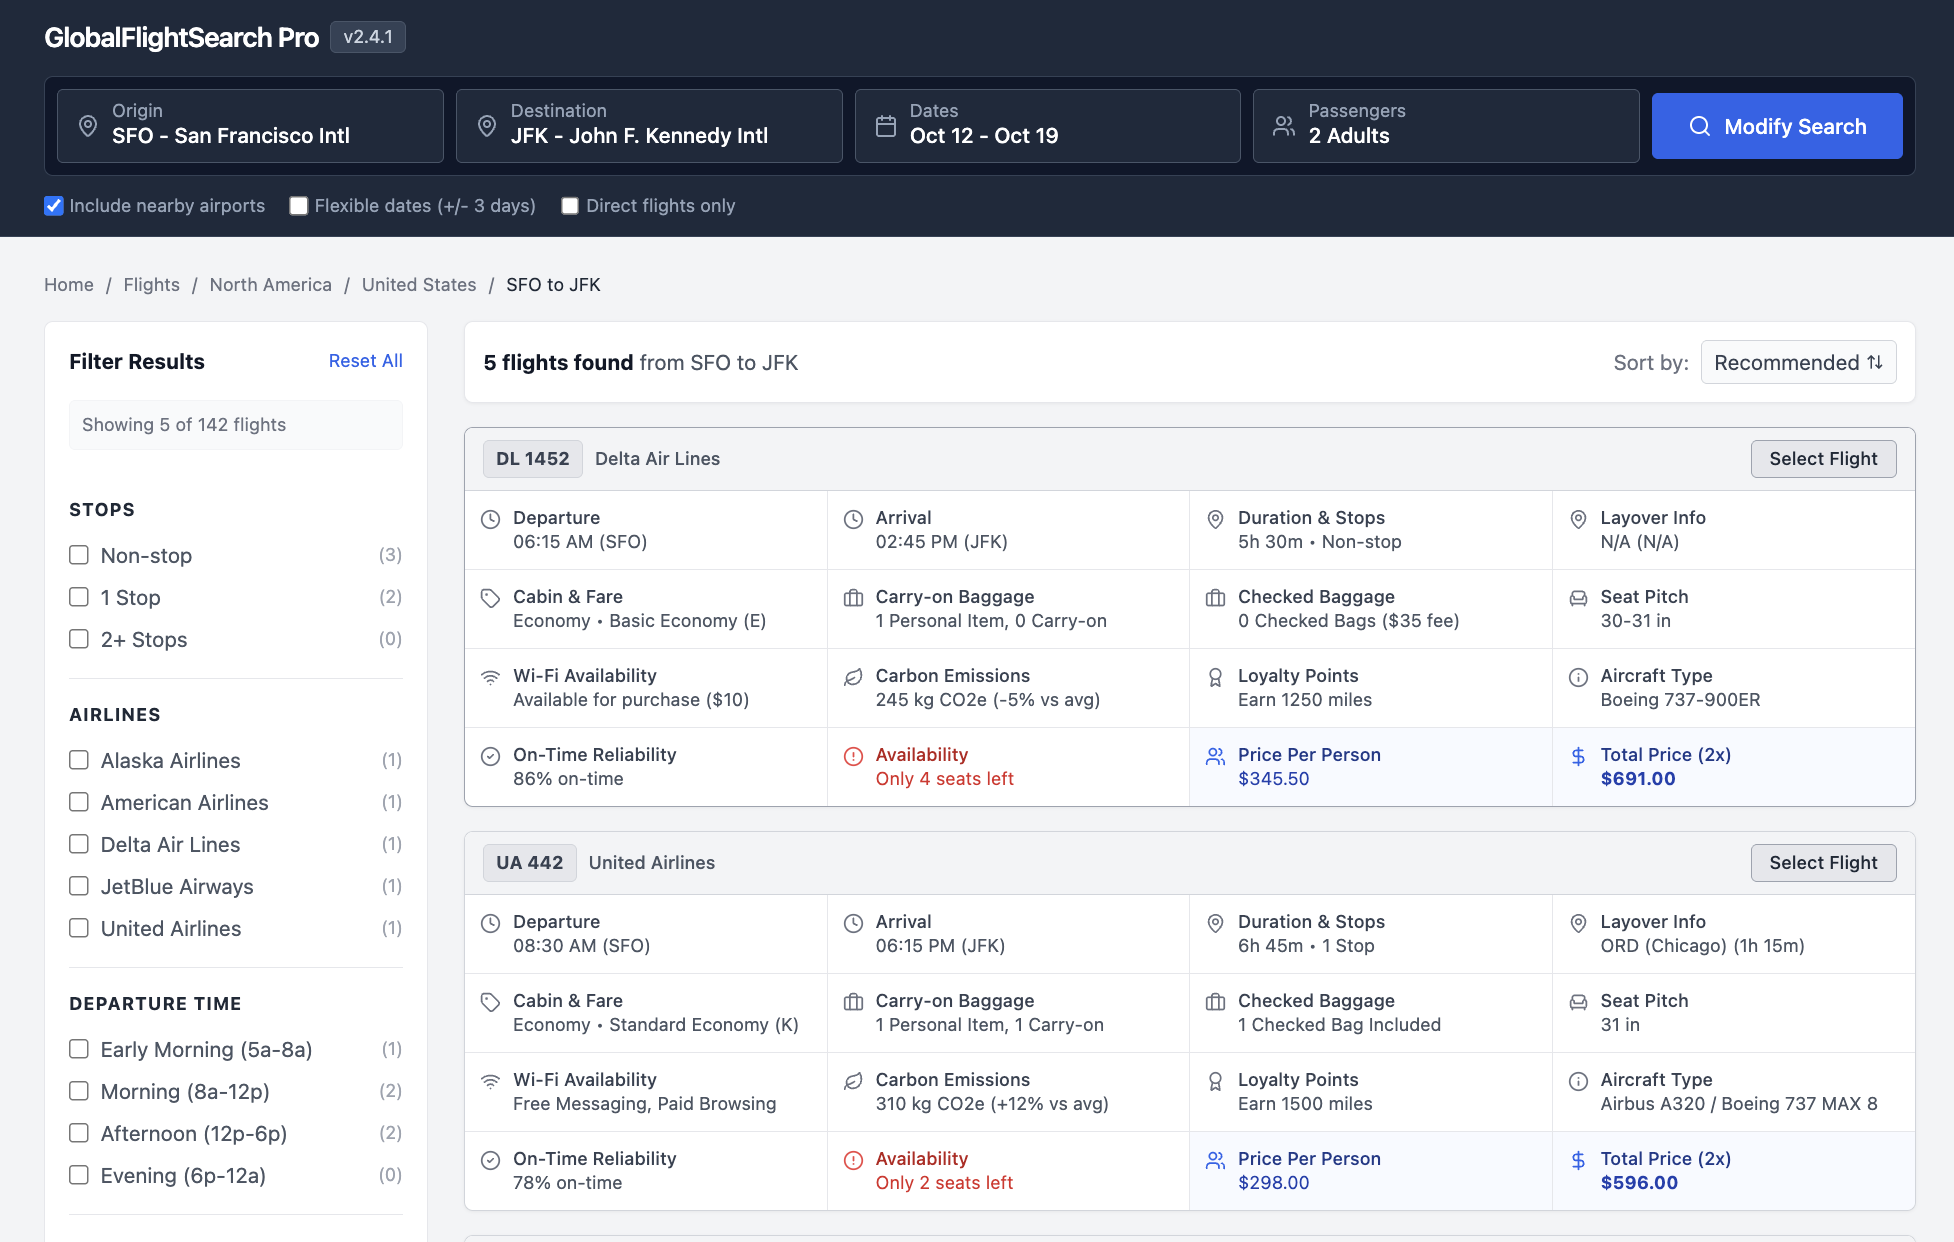Click the calendar icon next to Dates
The height and width of the screenshot is (1242, 1954).
pos(885,126)
